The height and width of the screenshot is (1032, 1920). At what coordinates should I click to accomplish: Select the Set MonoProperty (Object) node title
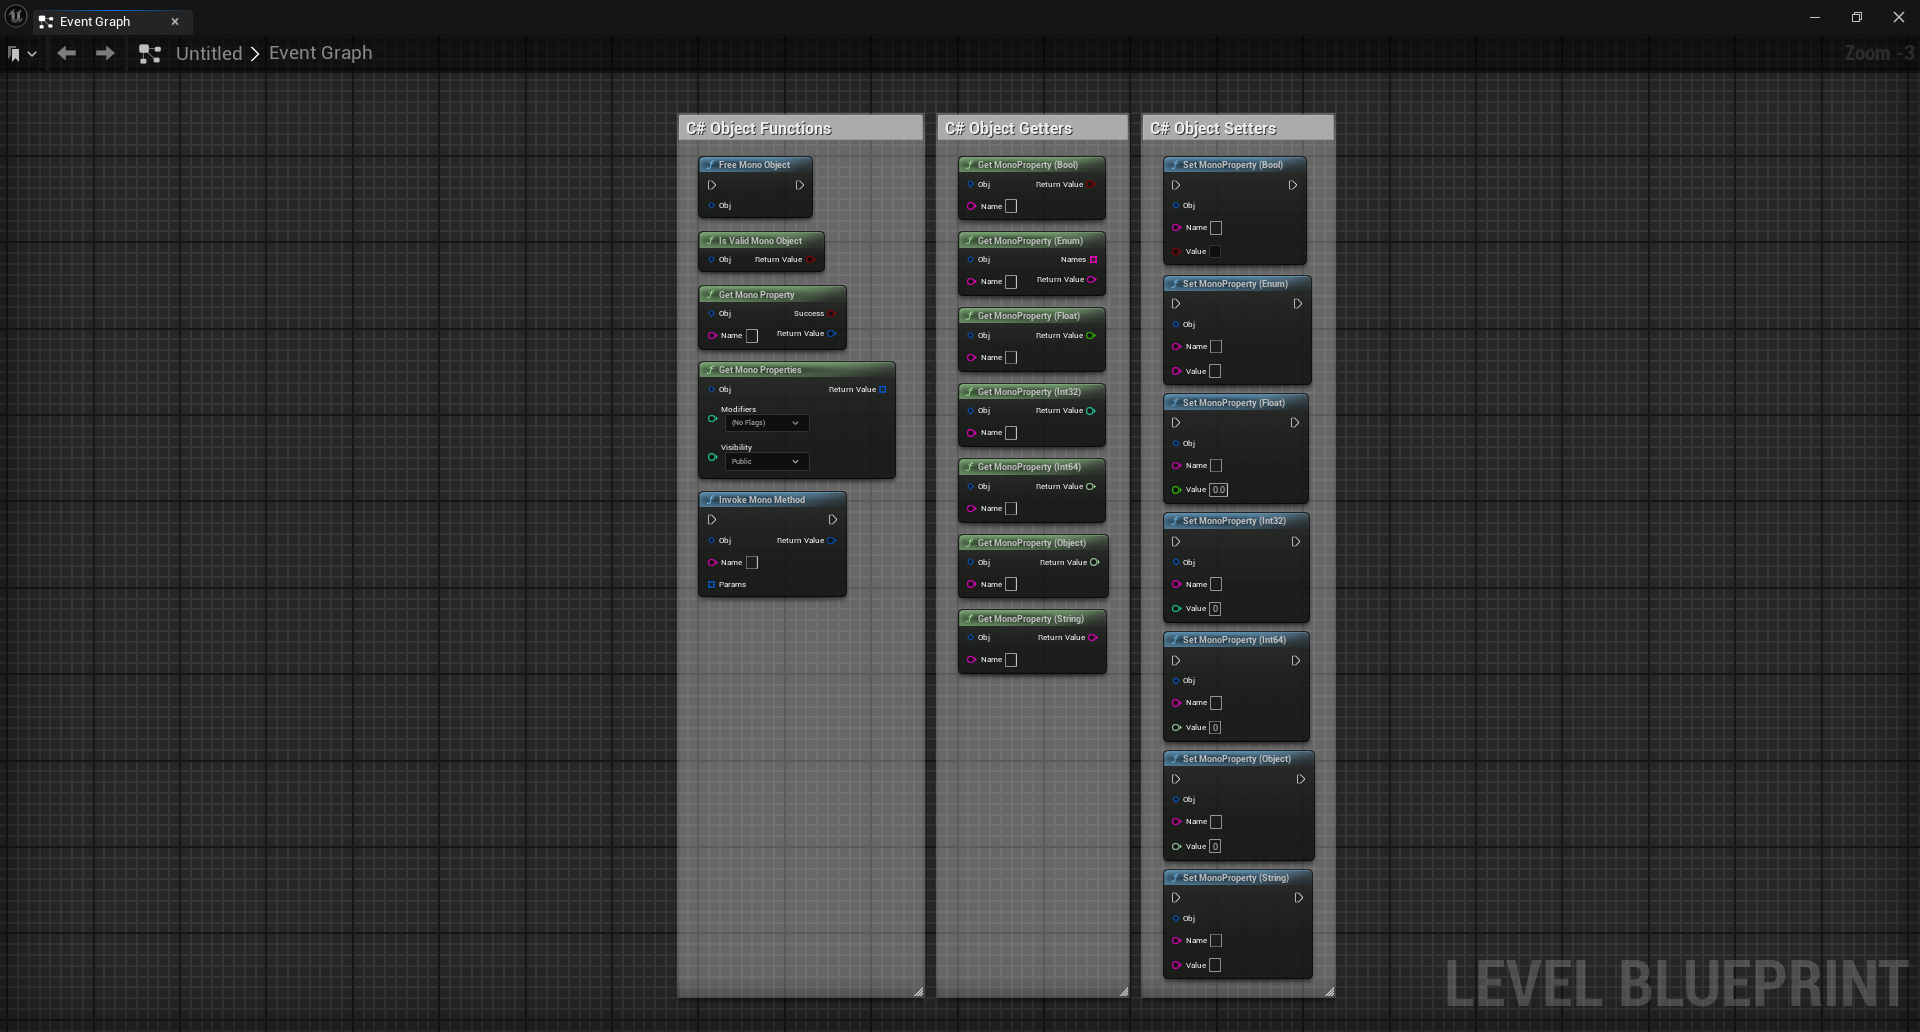pyautogui.click(x=1237, y=759)
